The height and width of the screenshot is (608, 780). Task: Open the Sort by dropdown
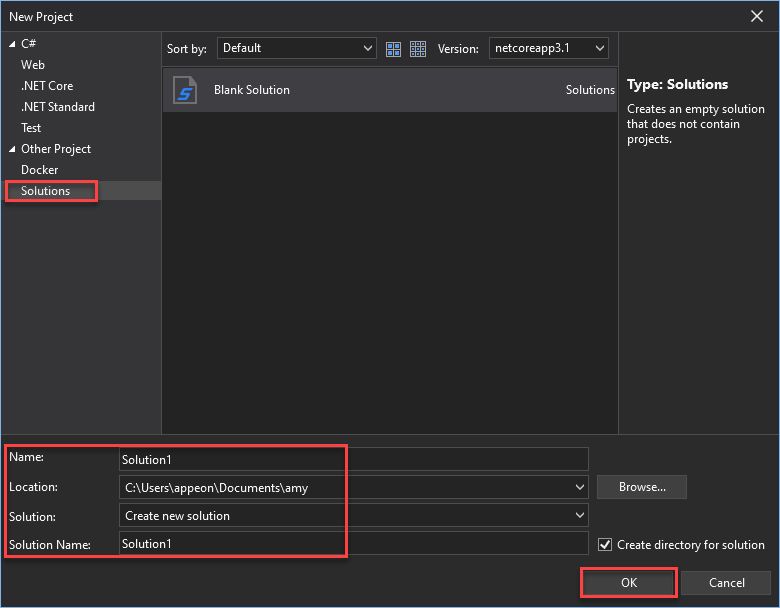click(296, 48)
